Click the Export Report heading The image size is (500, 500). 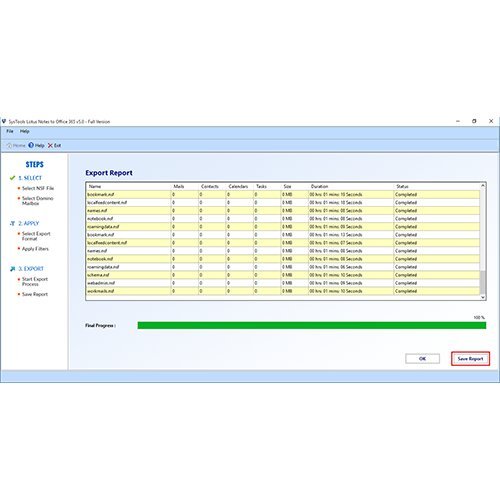109,173
